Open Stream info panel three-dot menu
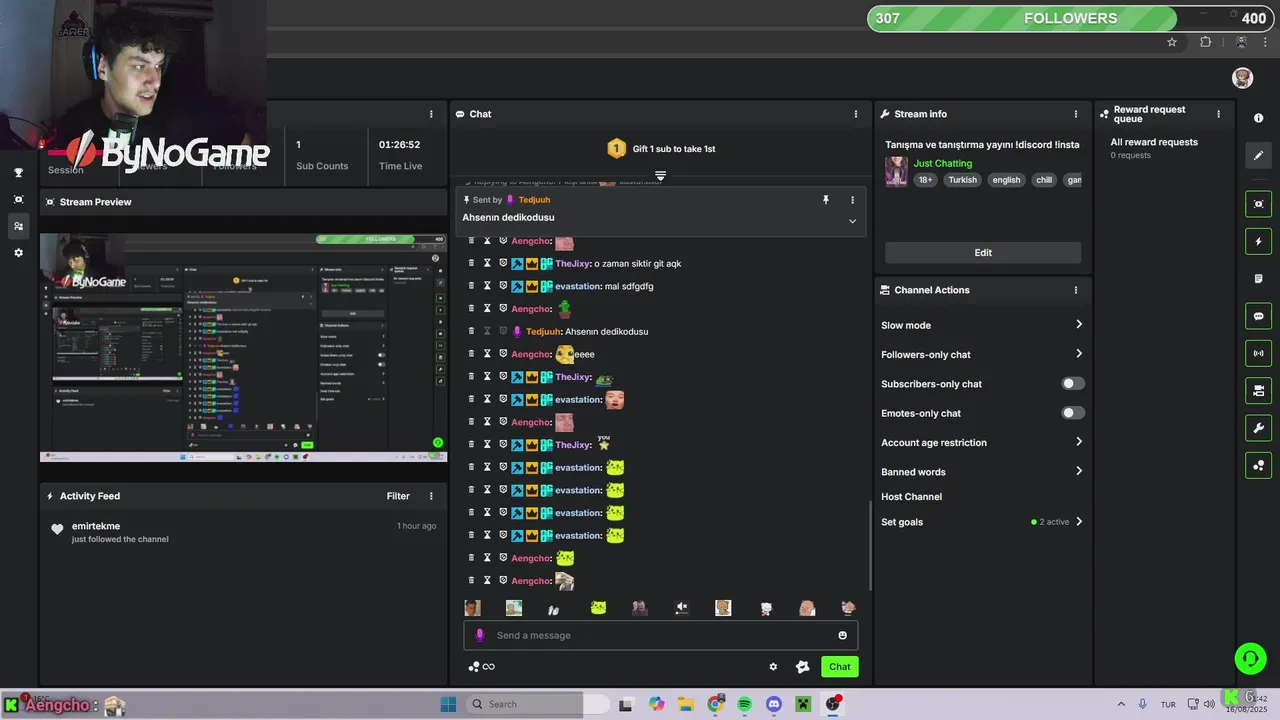The image size is (1280, 720). (1076, 114)
